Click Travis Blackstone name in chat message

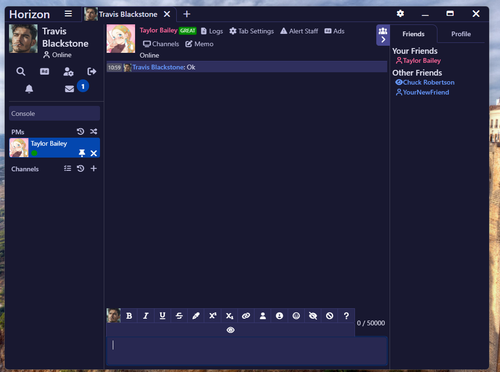point(158,67)
